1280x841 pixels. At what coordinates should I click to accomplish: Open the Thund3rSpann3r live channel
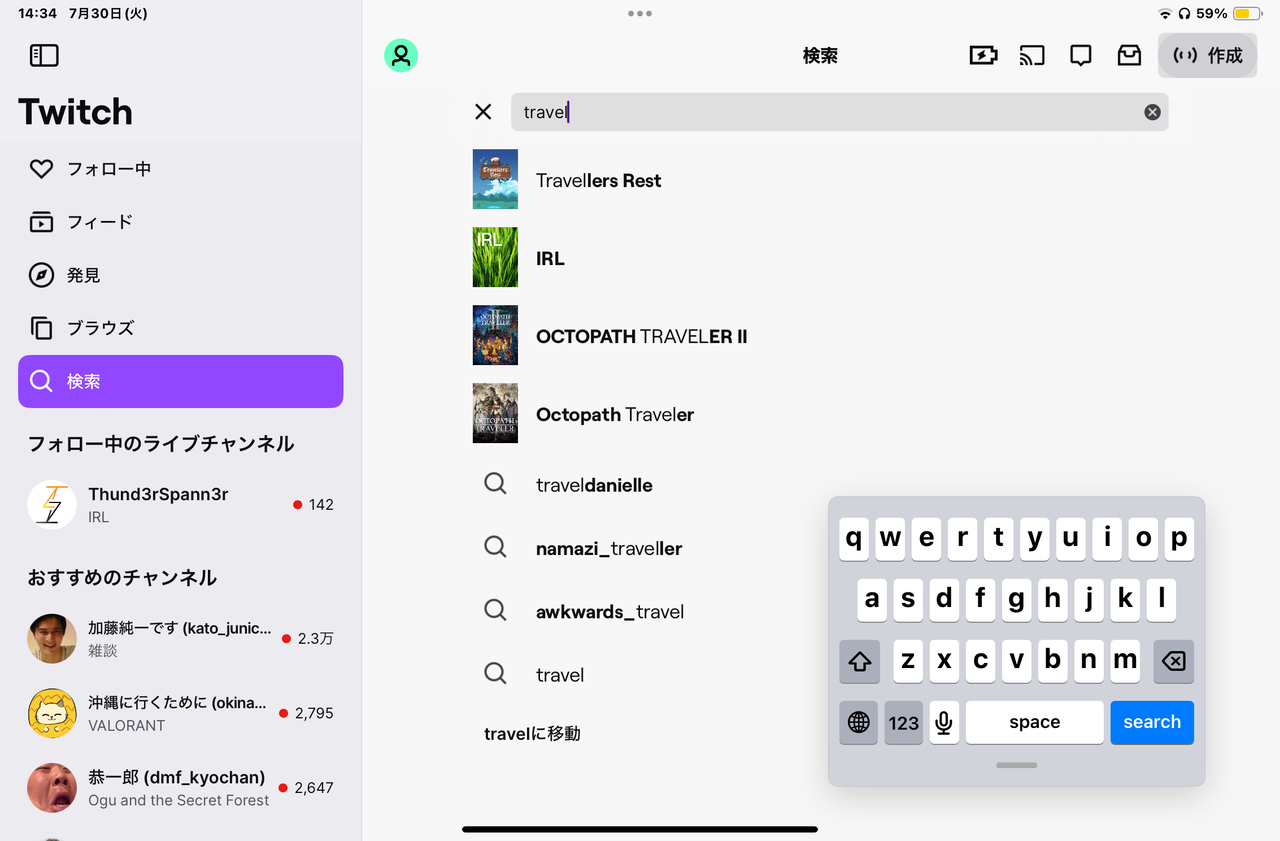click(x=181, y=505)
